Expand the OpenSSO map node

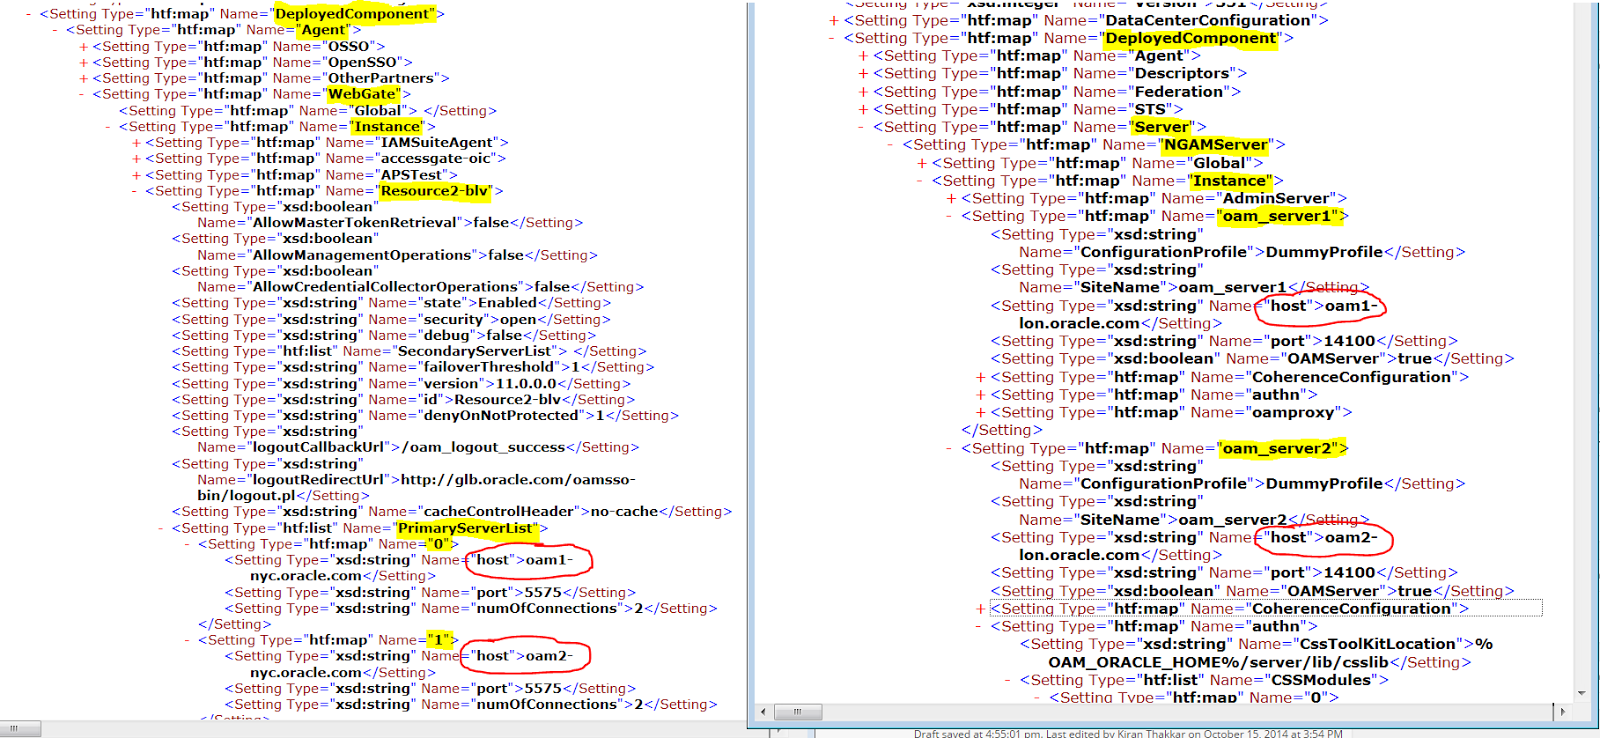83,63
